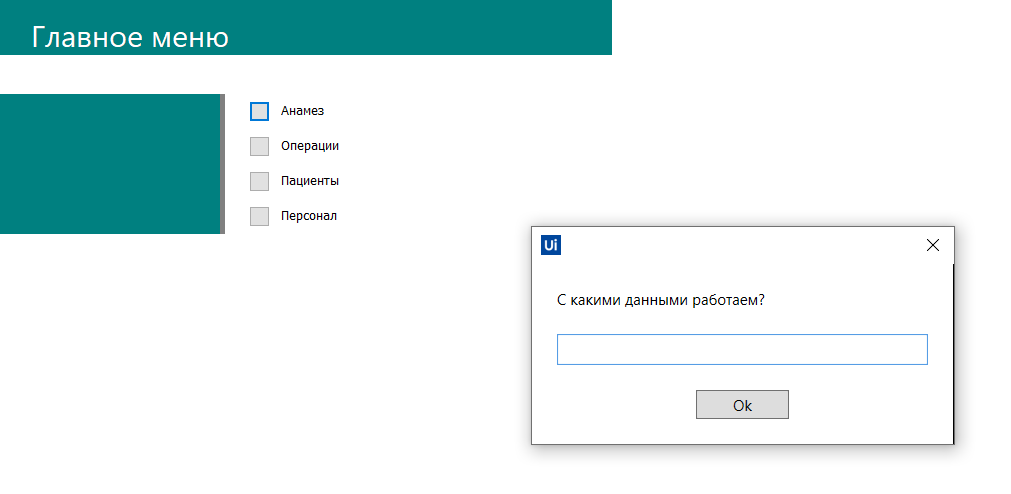Select the Операции label text
1011x494 pixels.
pyautogui.click(x=310, y=146)
